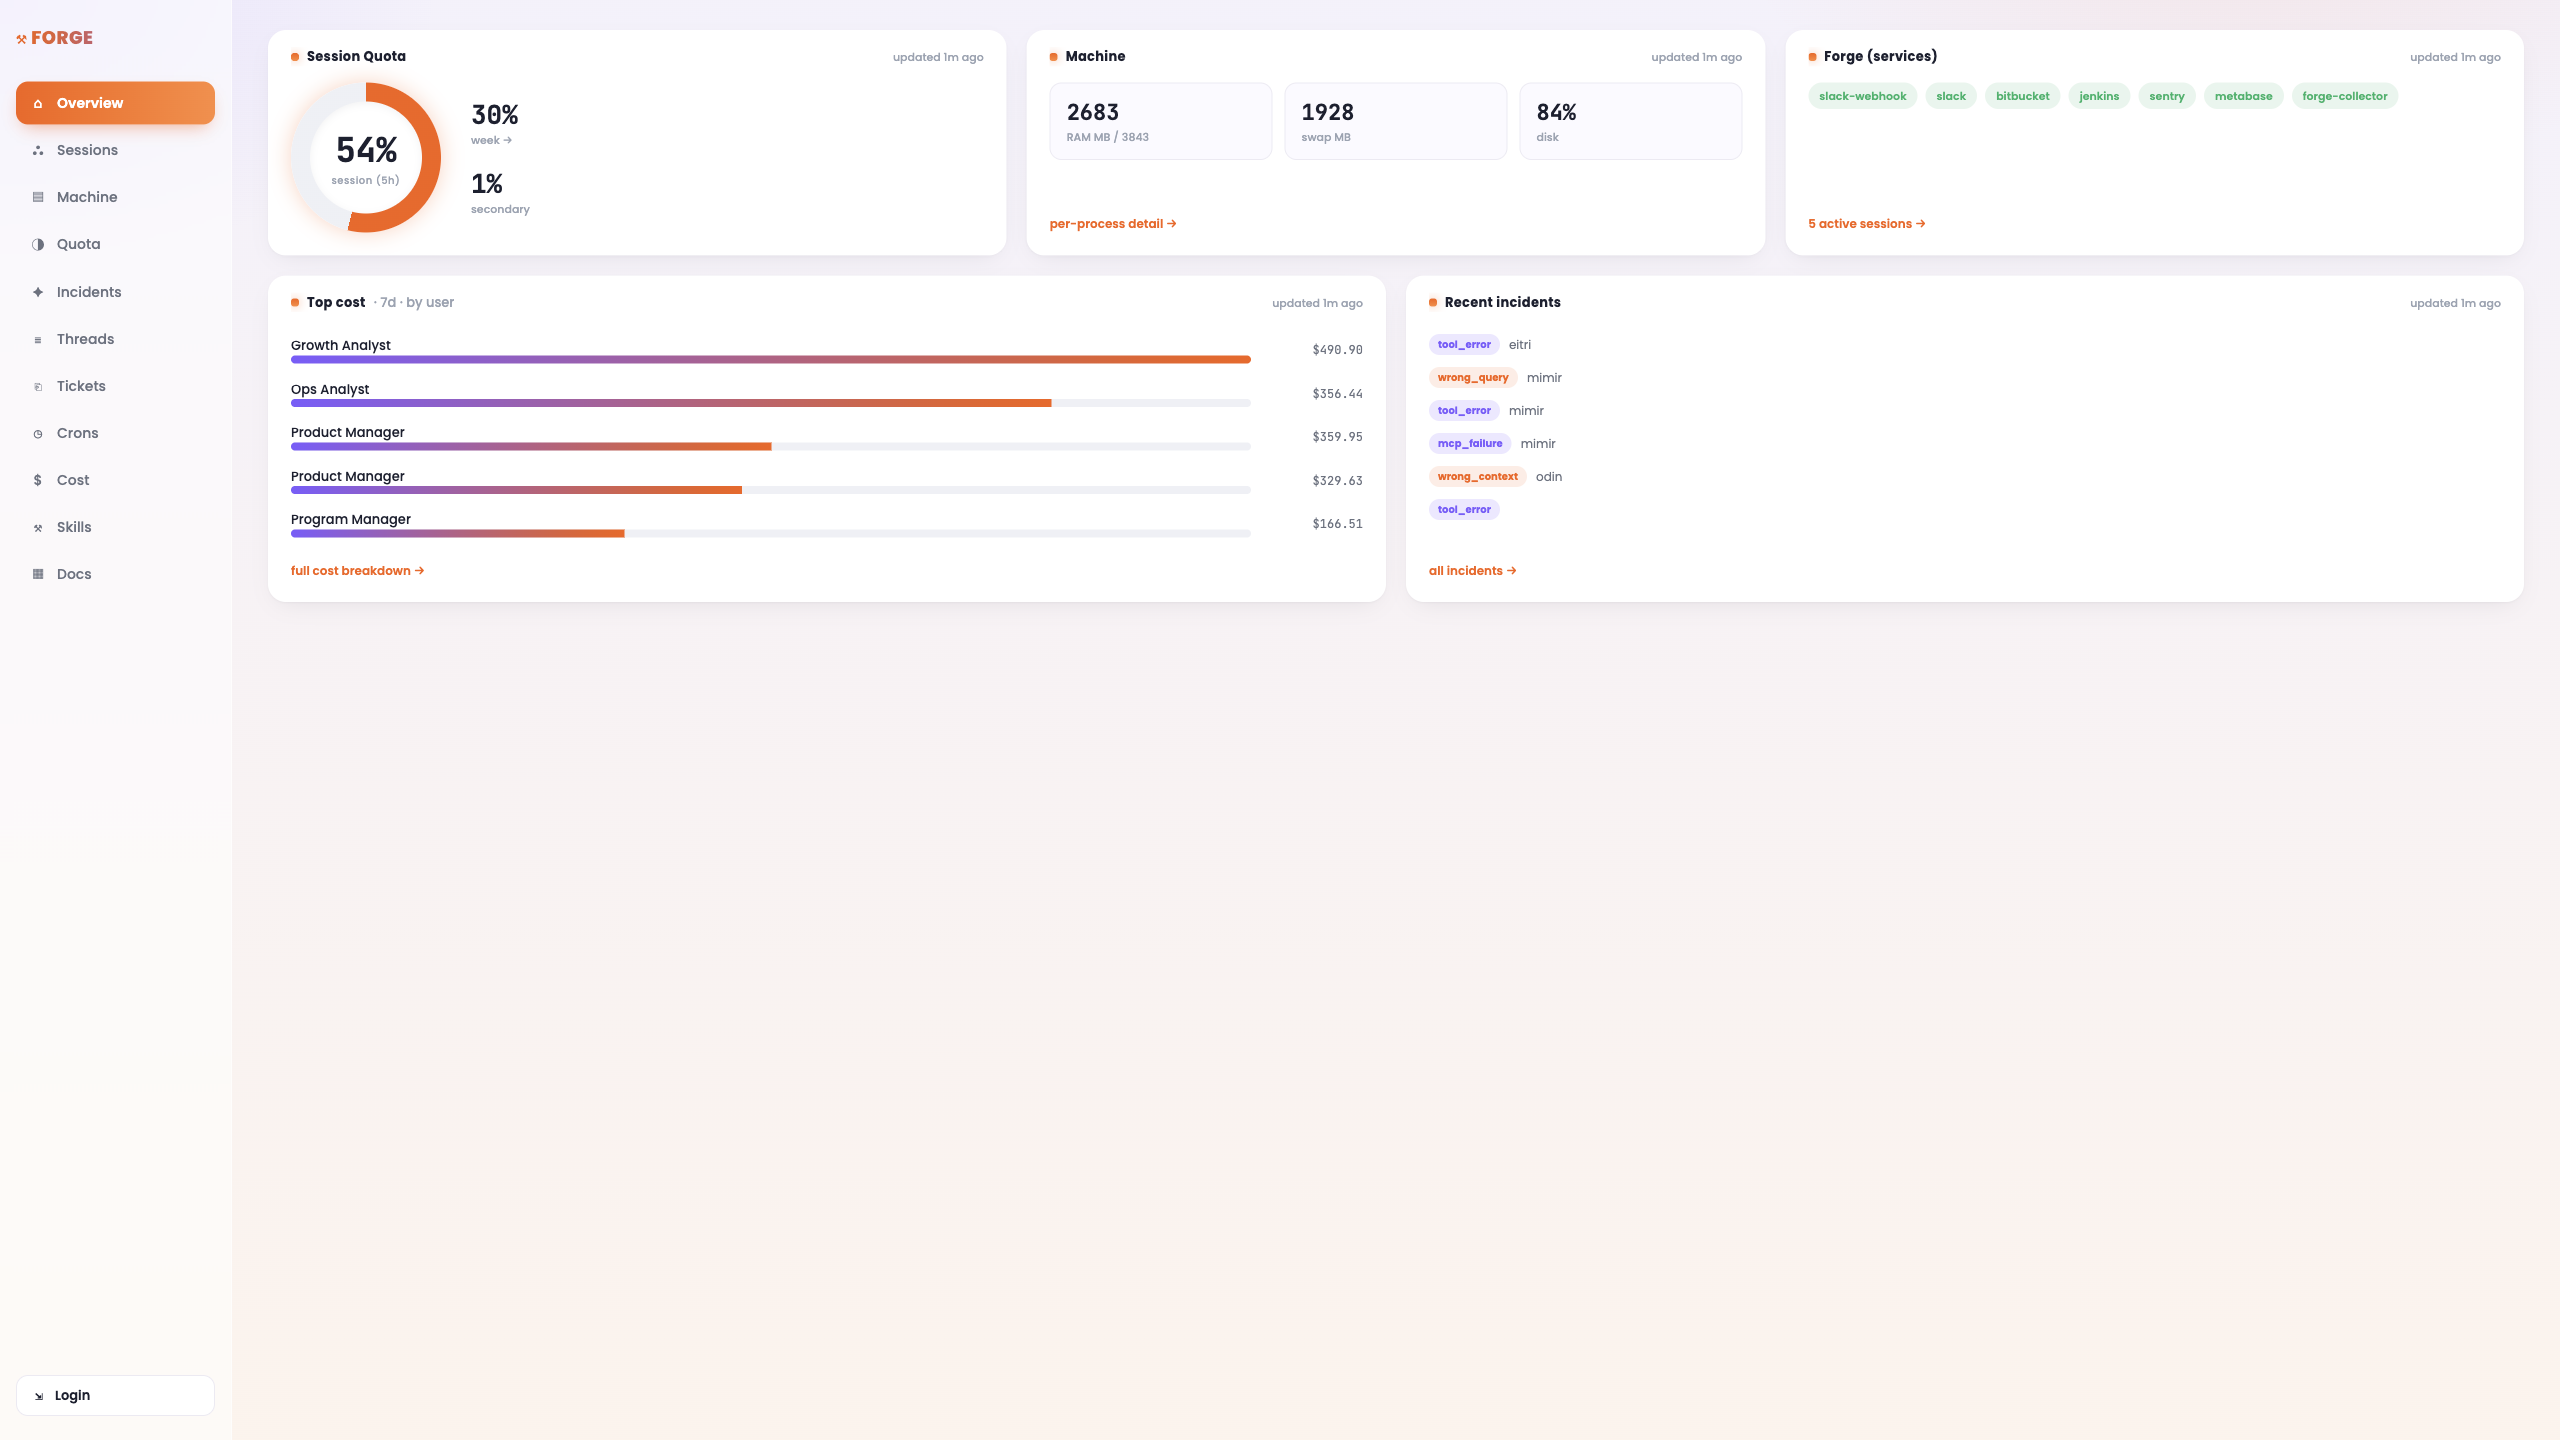Viewport: 2560px width, 1440px height.
Task: Click the Growth Analyst cost bar
Action: [770, 359]
